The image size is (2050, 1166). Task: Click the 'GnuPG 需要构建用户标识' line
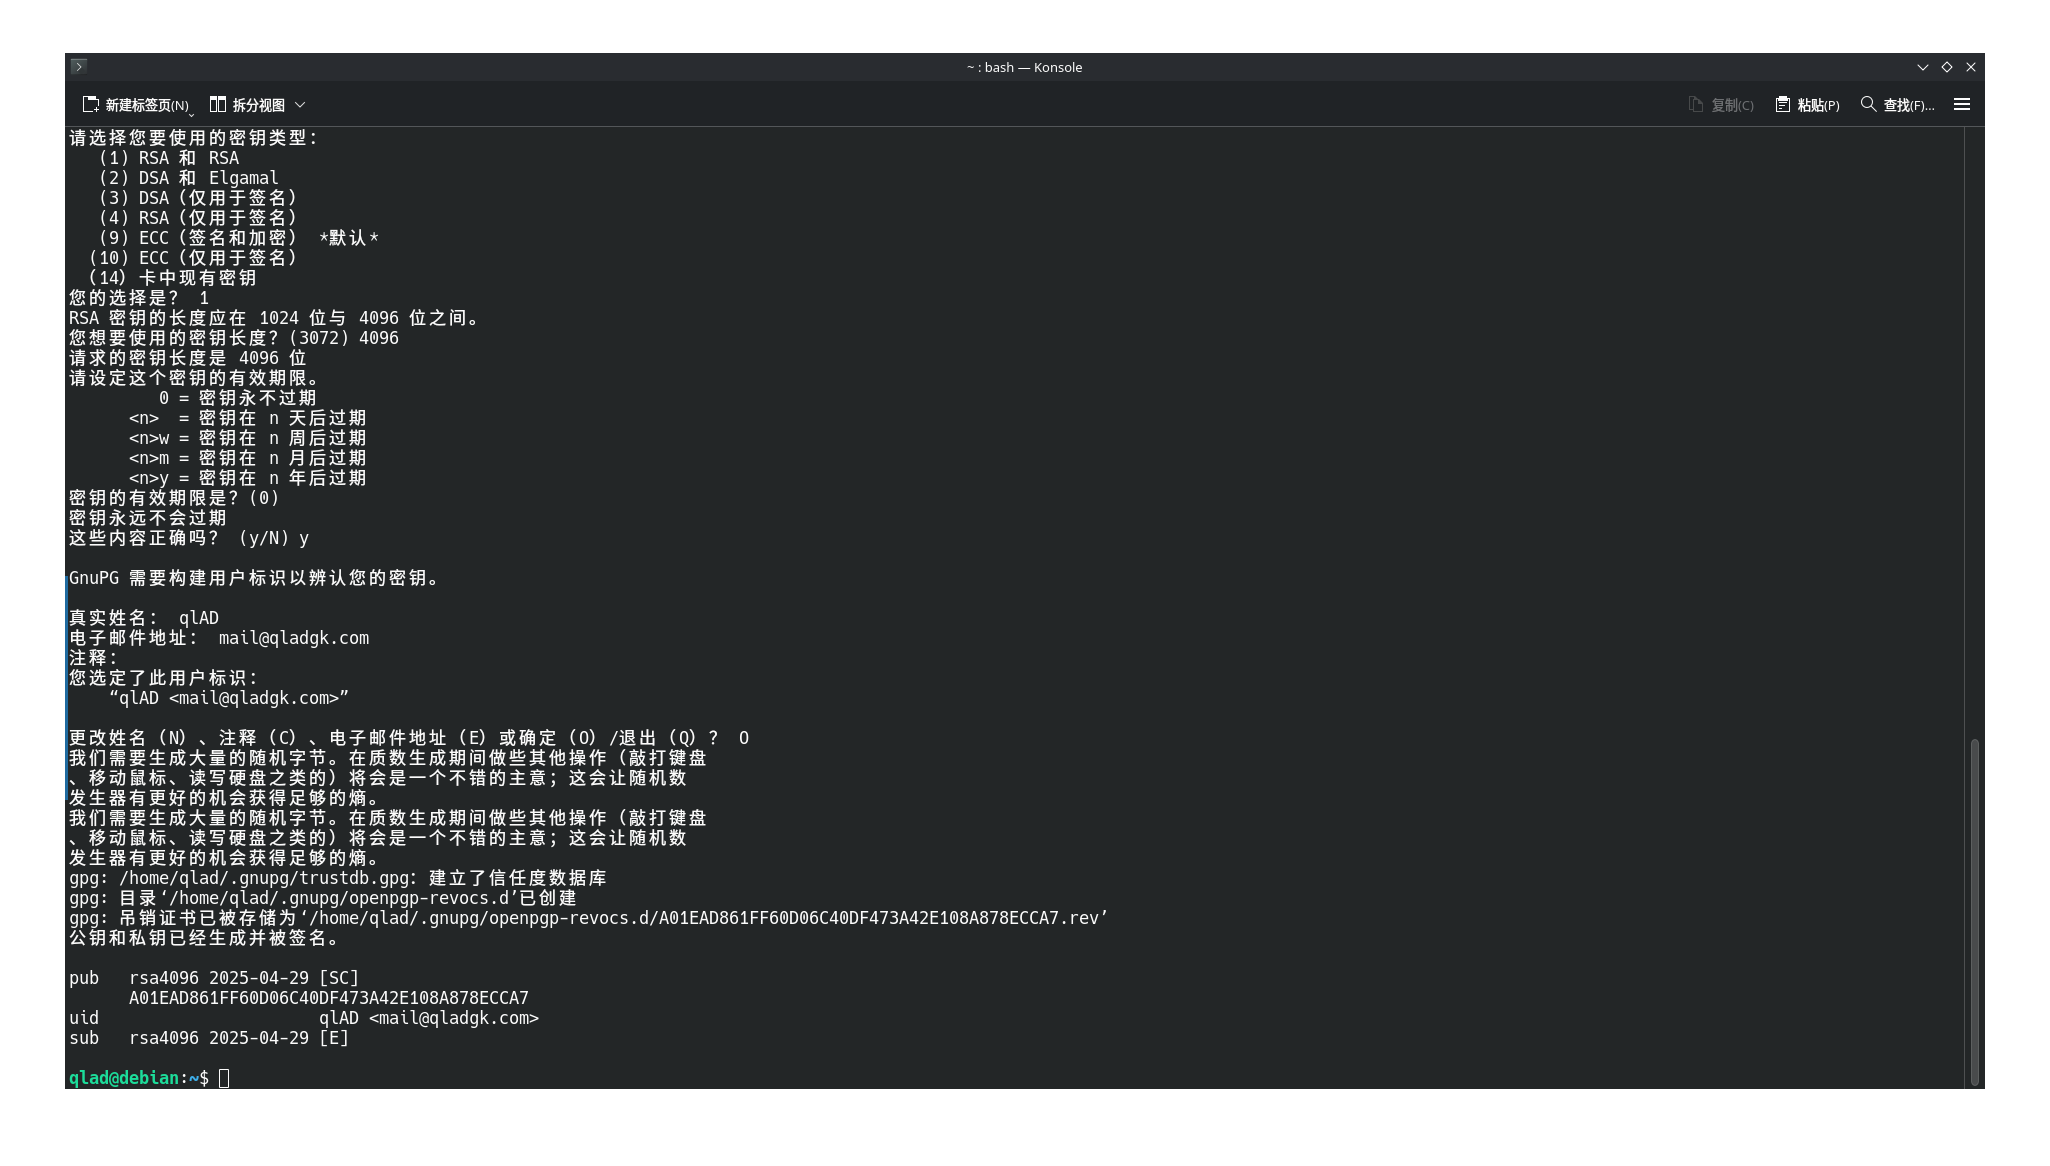[255, 578]
